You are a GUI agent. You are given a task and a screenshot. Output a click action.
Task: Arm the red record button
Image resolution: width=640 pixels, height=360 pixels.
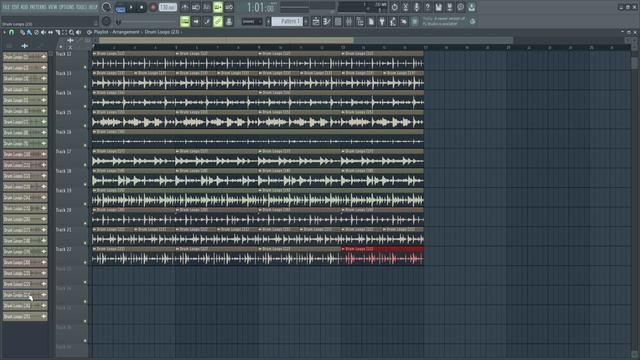(153, 7)
